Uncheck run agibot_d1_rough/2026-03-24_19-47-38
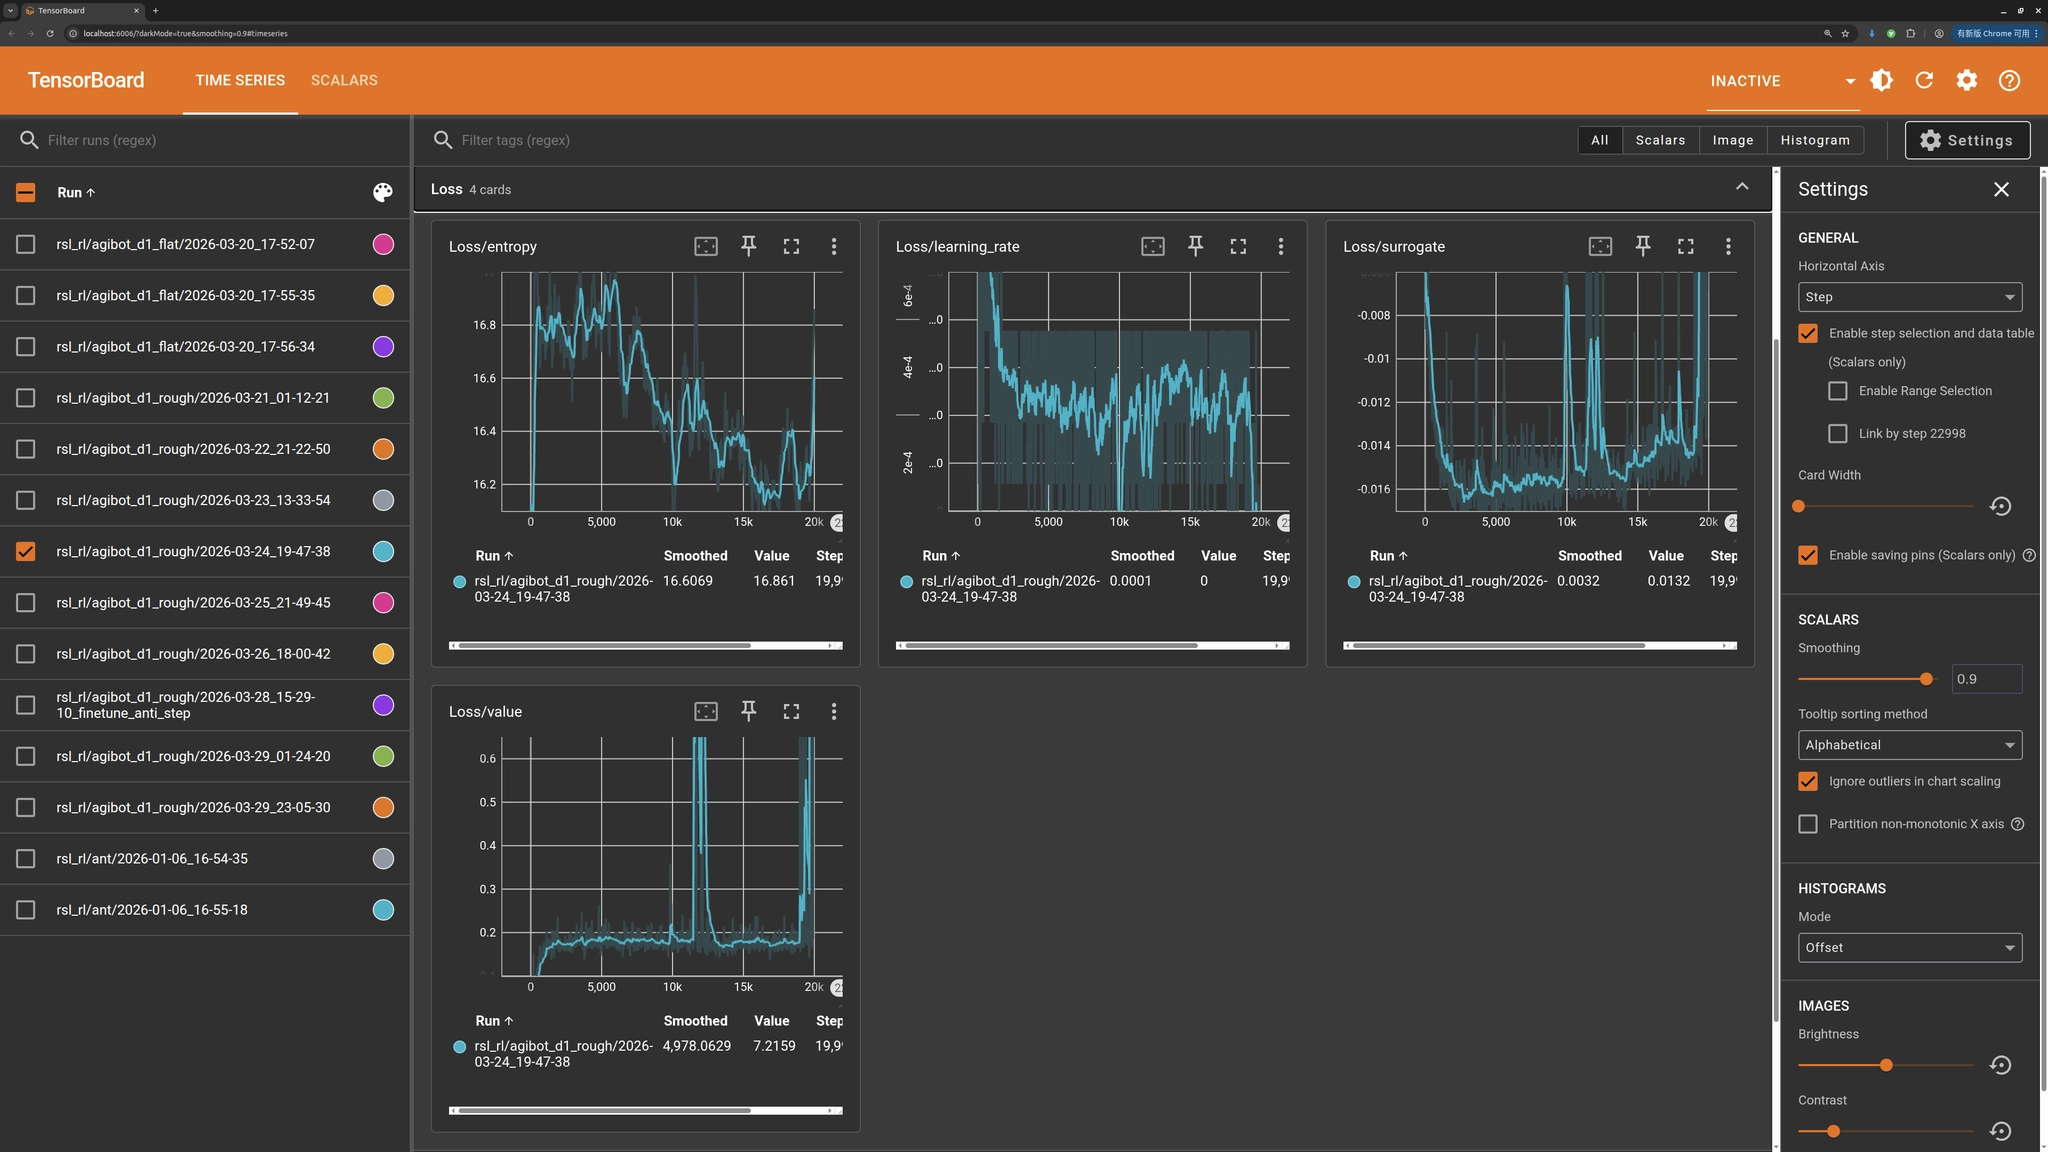The height and width of the screenshot is (1152, 2048). pos(26,551)
